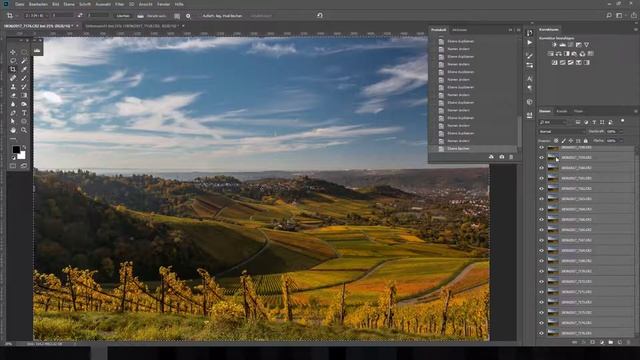640x360 pixels.
Task: Click the Protokoll panel scrollbar
Action: click(x=520, y=133)
